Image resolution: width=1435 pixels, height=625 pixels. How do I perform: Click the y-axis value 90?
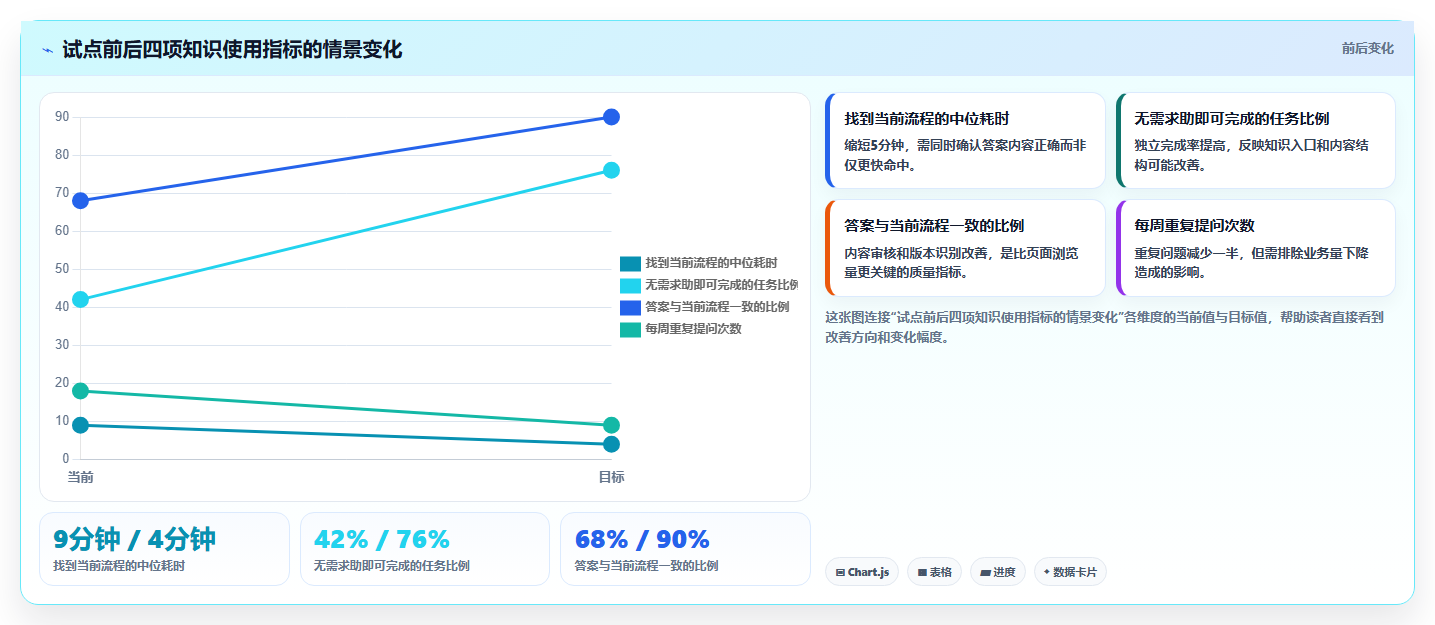[62, 117]
